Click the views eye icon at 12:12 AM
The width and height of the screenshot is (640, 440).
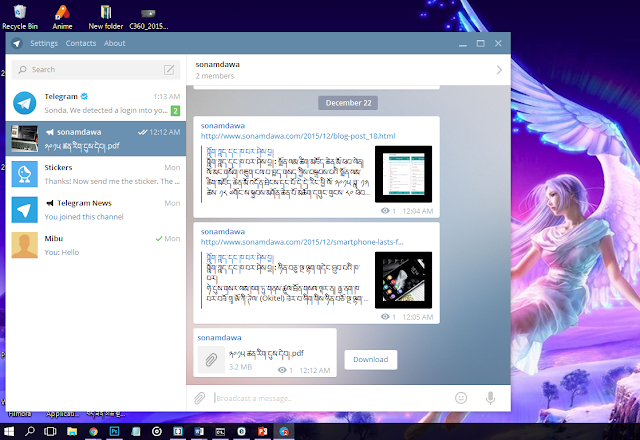click(282, 370)
